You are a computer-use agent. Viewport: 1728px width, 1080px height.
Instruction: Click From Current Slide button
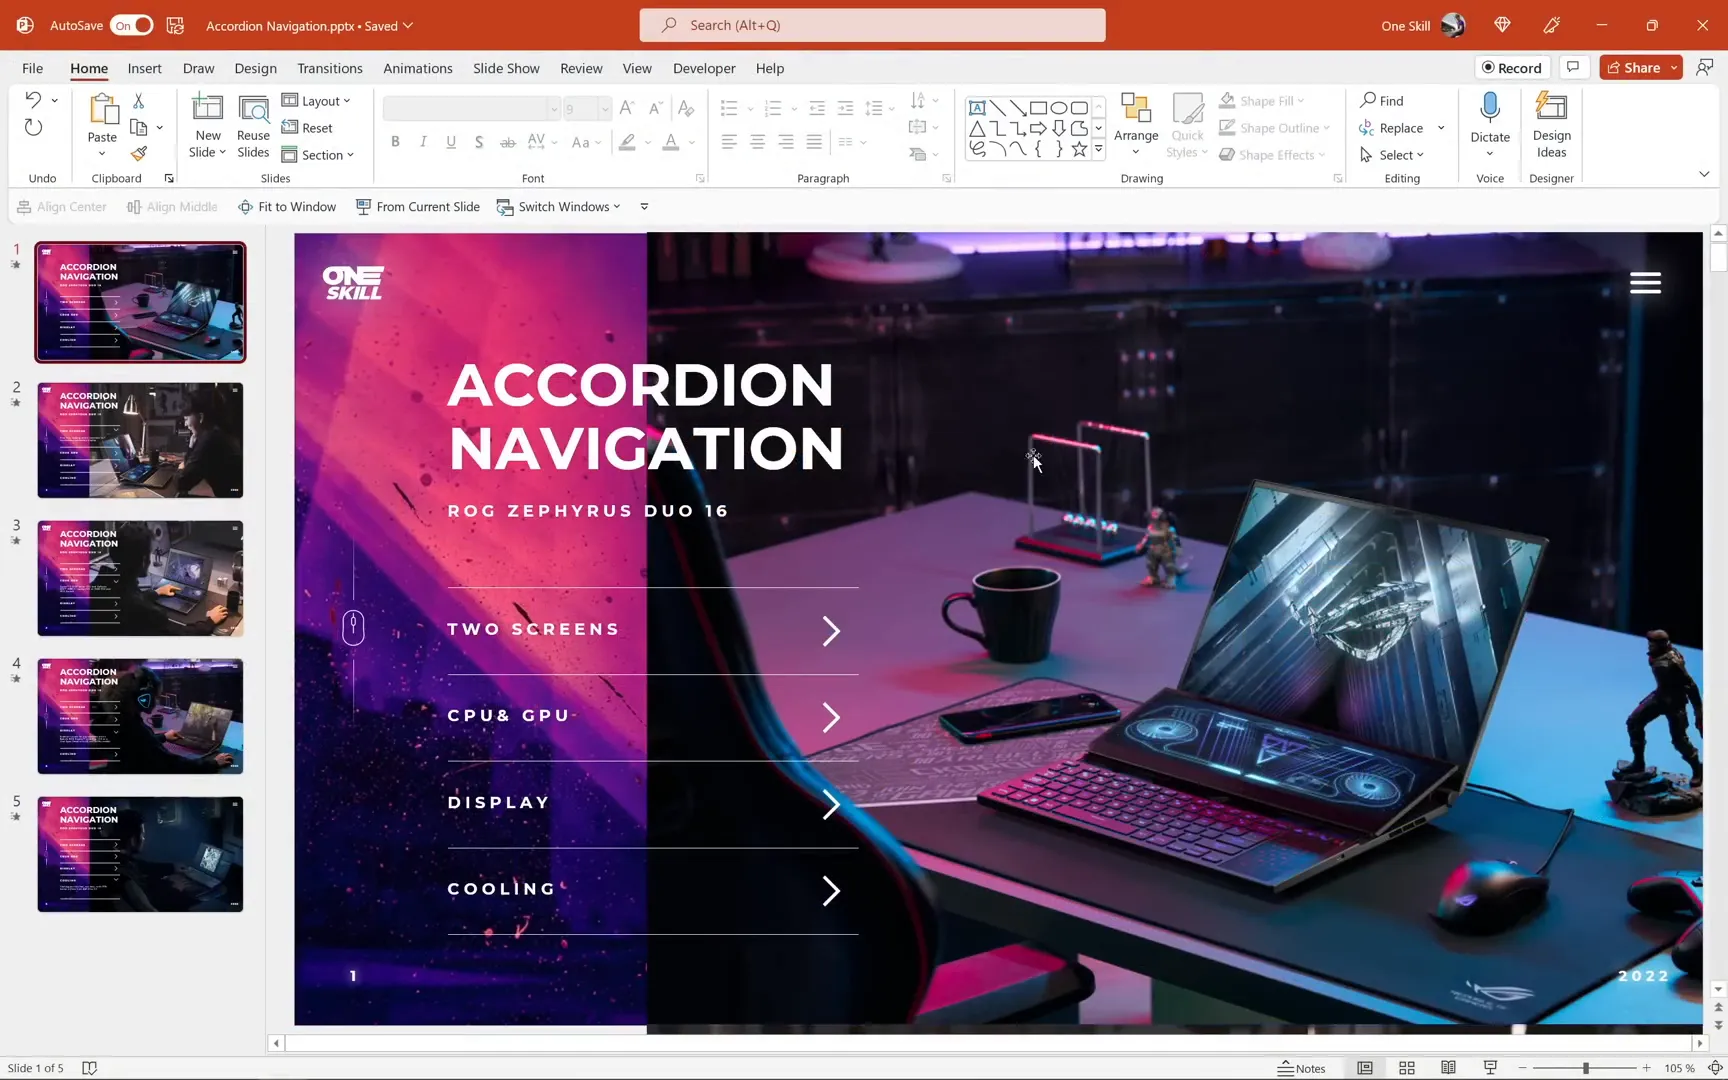click(418, 206)
